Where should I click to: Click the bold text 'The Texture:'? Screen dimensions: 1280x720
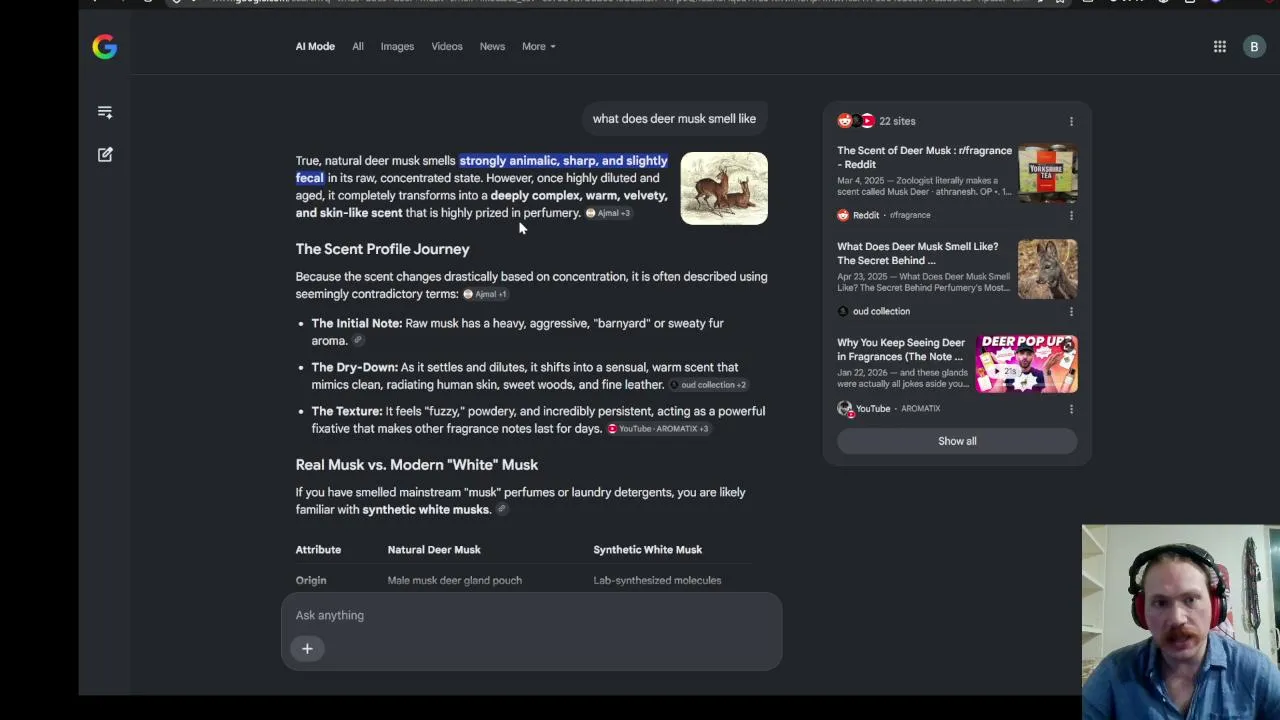(x=347, y=412)
